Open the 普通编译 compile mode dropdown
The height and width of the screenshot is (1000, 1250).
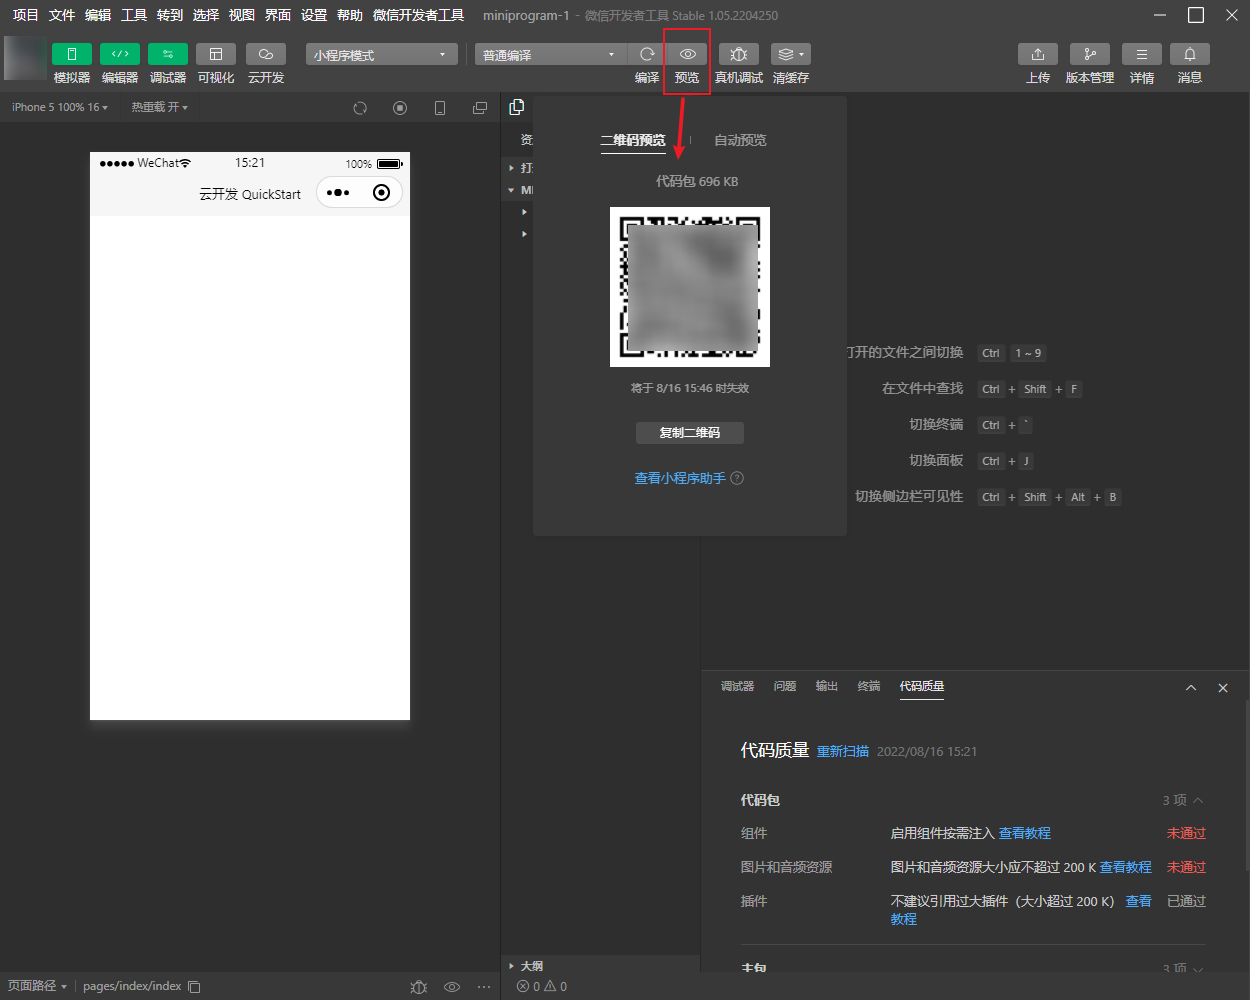550,55
